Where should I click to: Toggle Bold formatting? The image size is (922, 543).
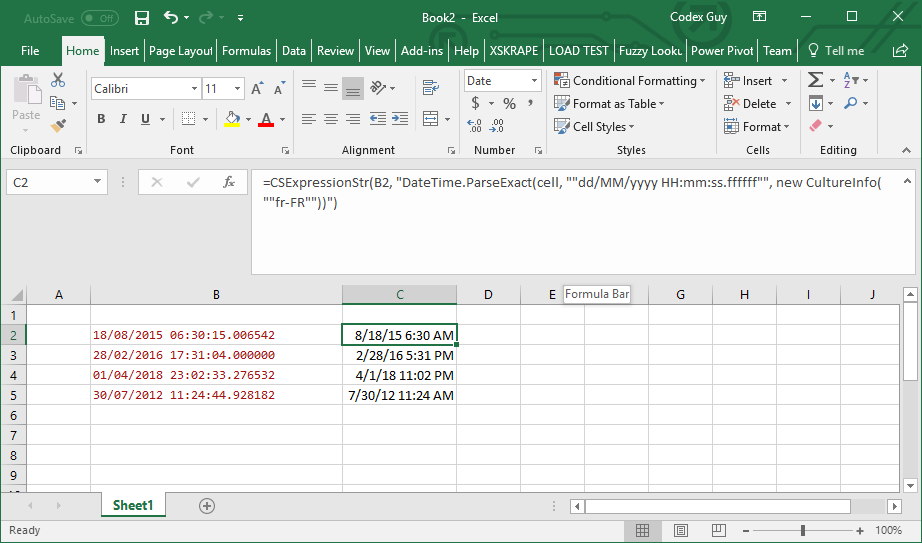[x=101, y=119]
